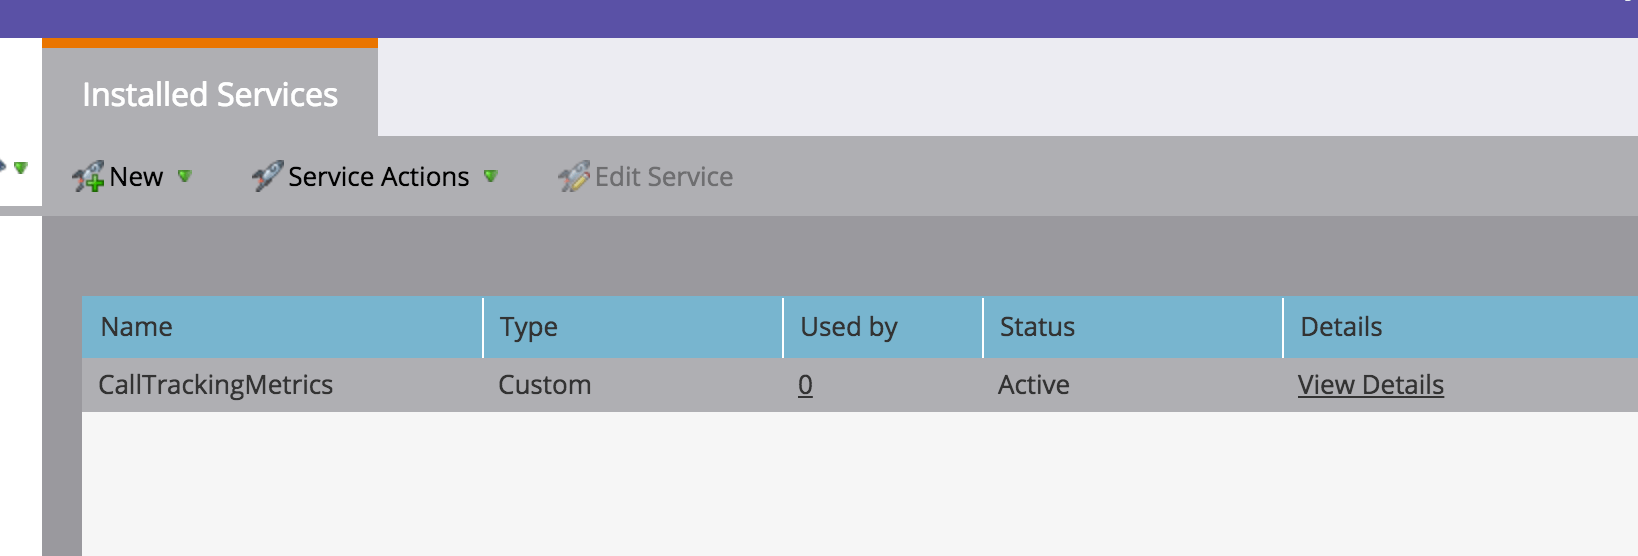This screenshot has height=556, width=1638.
Task: Sort by the Name column header
Action: (x=282, y=327)
